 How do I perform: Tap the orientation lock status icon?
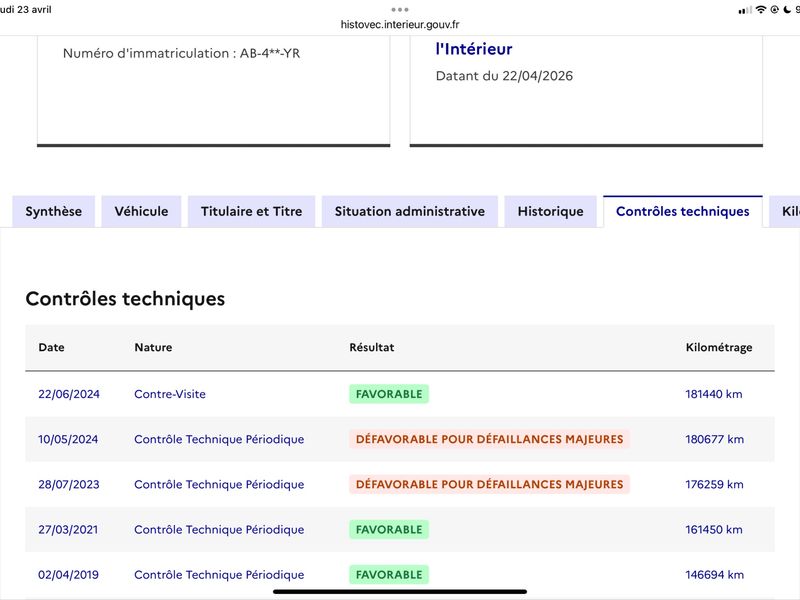pyautogui.click(x=774, y=10)
